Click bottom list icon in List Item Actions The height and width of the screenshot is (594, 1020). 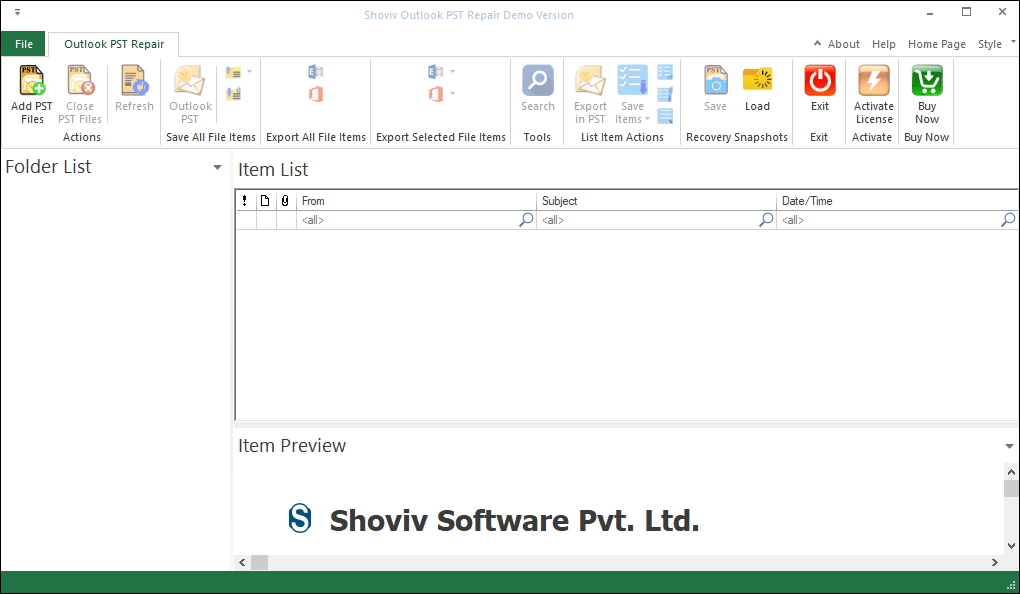[x=665, y=116]
